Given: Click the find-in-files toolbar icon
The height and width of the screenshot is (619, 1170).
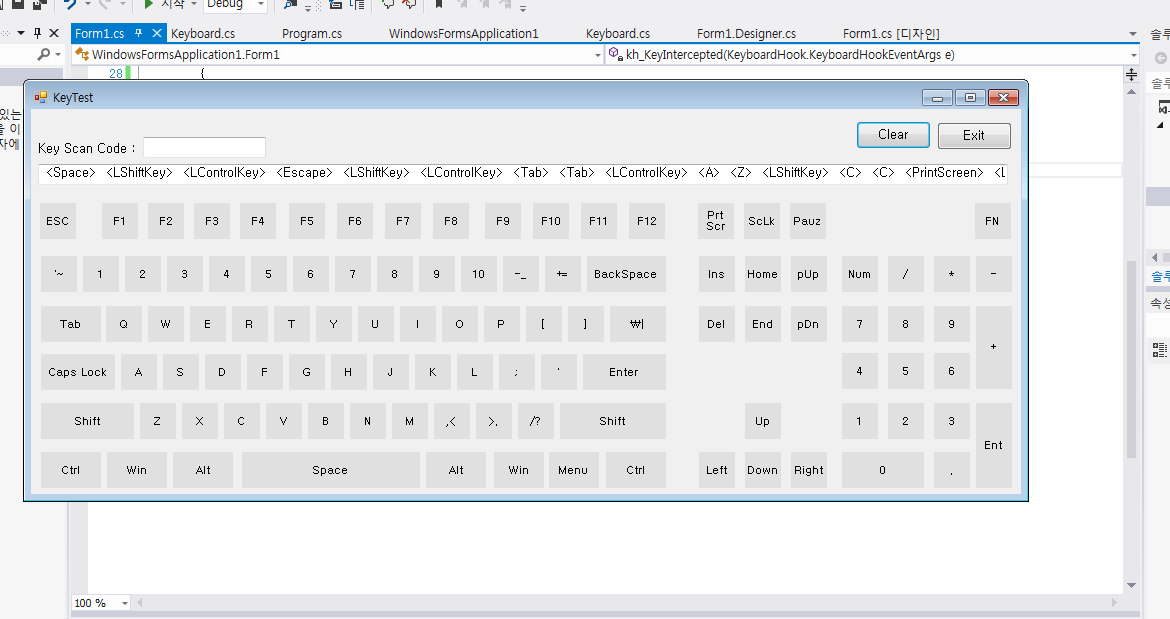Looking at the screenshot, I should tap(290, 4).
